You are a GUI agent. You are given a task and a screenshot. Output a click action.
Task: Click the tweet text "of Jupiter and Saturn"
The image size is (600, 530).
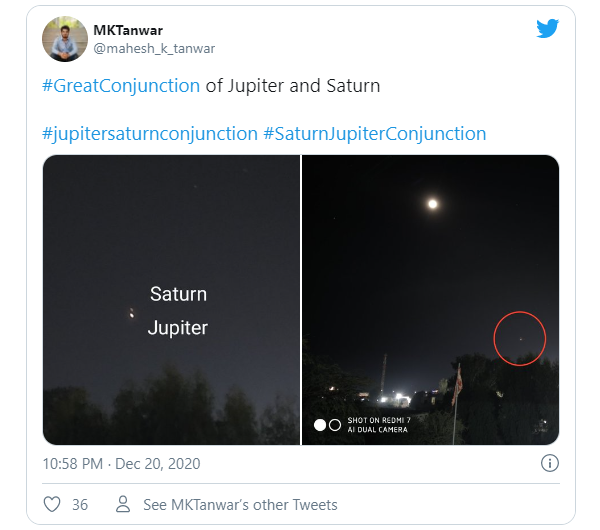coord(293,86)
